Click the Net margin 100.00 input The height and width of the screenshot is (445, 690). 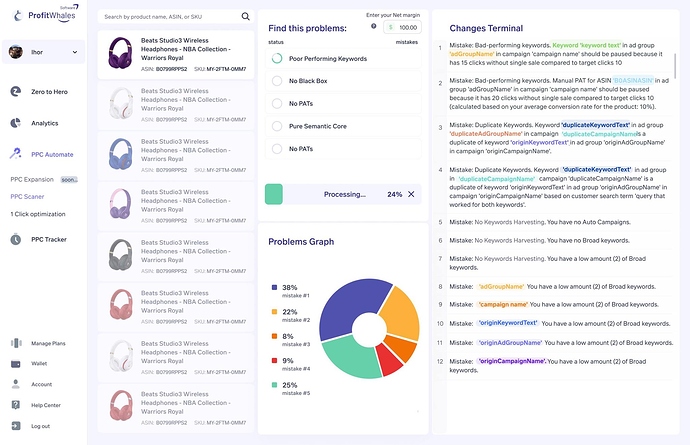tap(403, 27)
